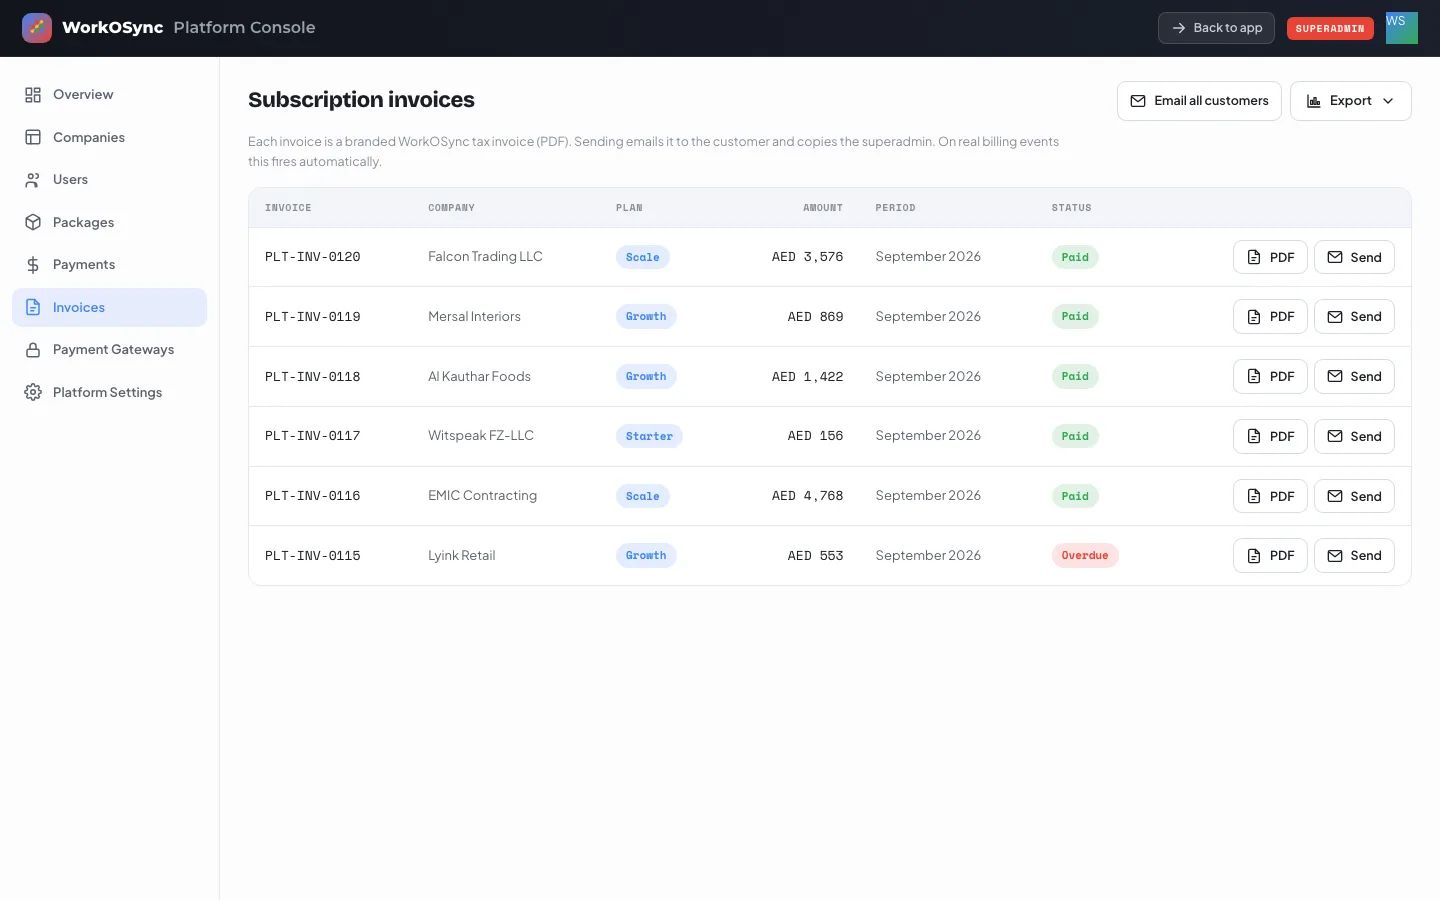Viewport: 1440px width, 900px height.
Task: Click the Invoices document icon in sidebar
Action: coord(33,307)
